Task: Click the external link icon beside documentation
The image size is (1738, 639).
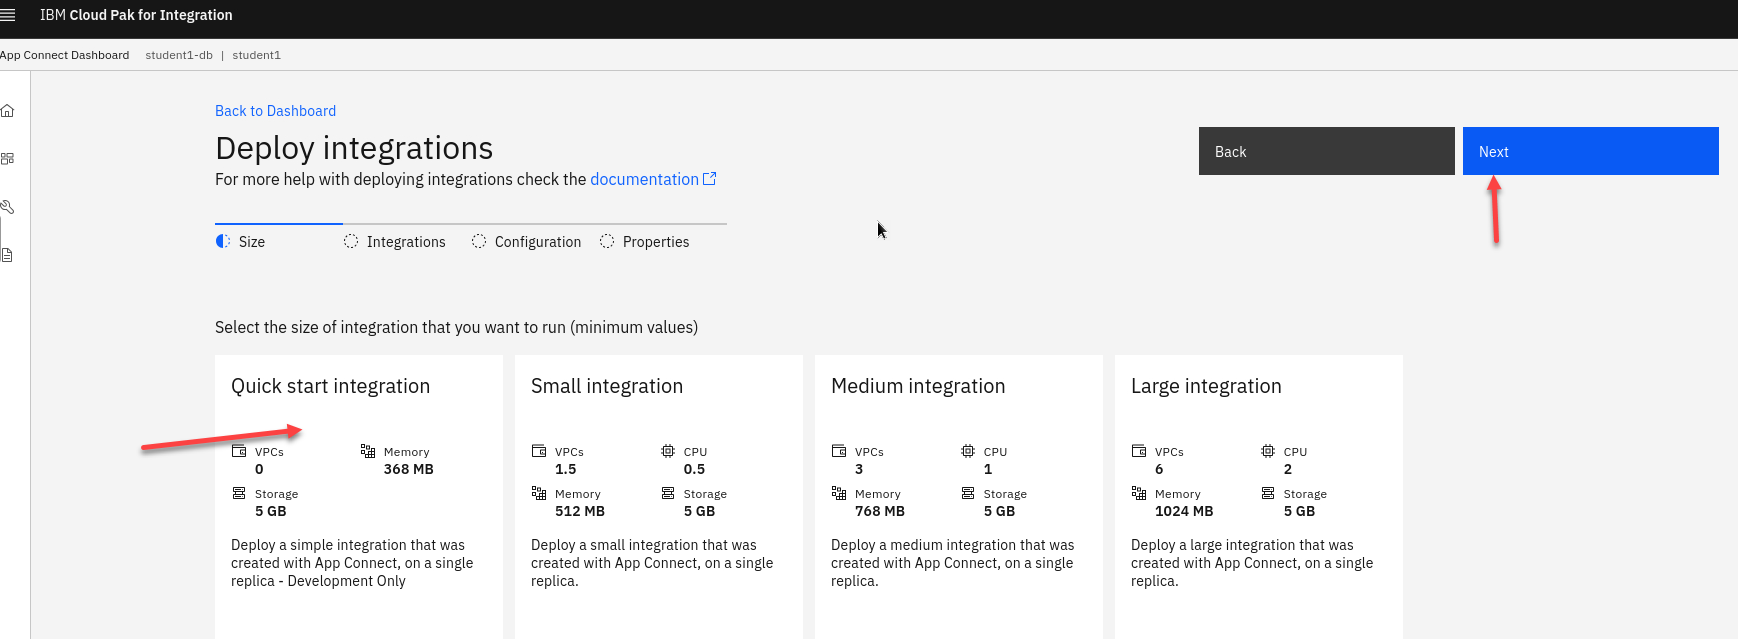Action: [x=710, y=179]
